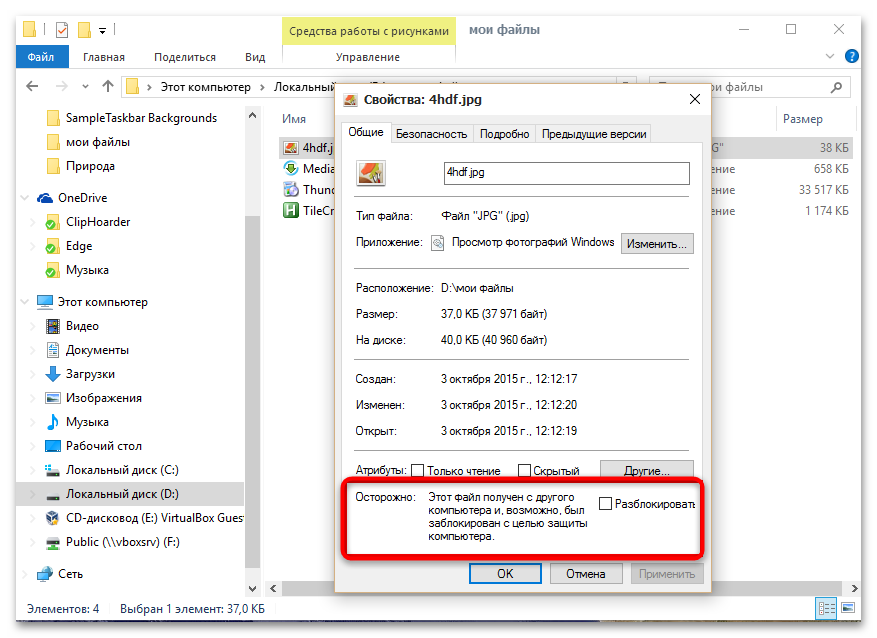877x638 pixels.
Task: Select SampleTaskbar Backgrounds folder
Action: [132, 118]
